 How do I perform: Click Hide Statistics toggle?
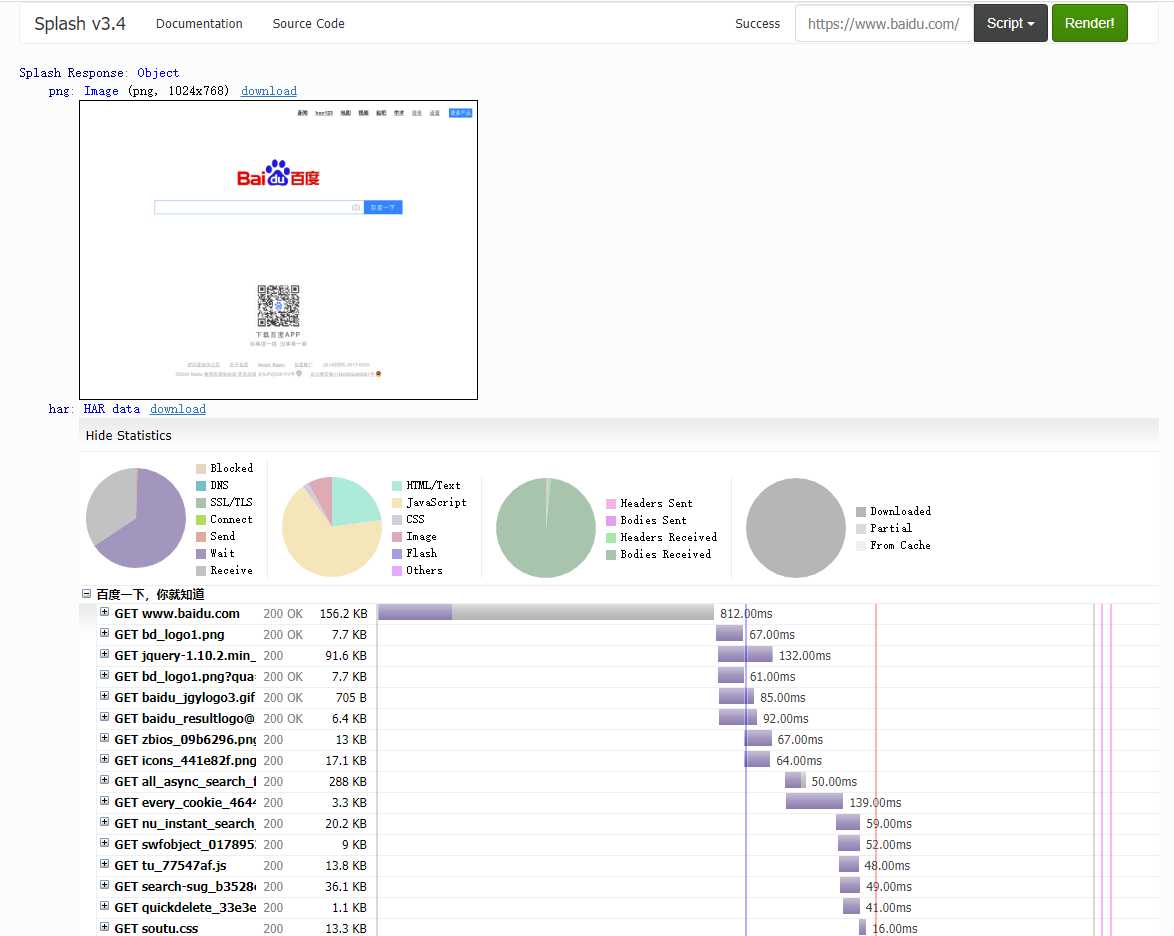point(129,436)
